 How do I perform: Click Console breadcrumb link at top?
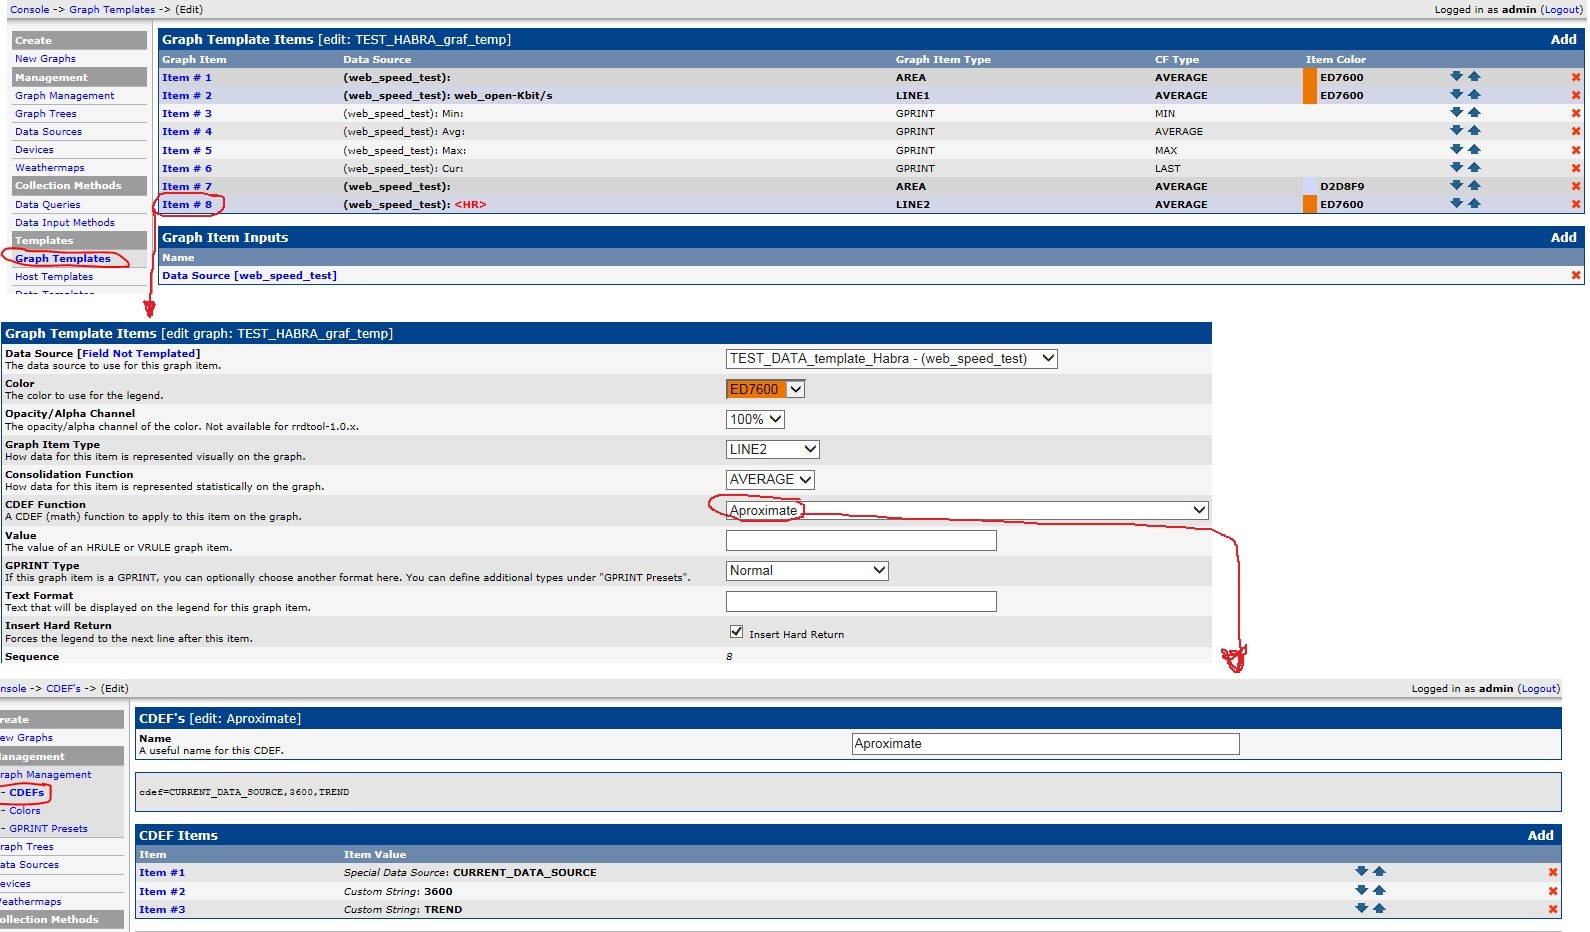tap(29, 9)
